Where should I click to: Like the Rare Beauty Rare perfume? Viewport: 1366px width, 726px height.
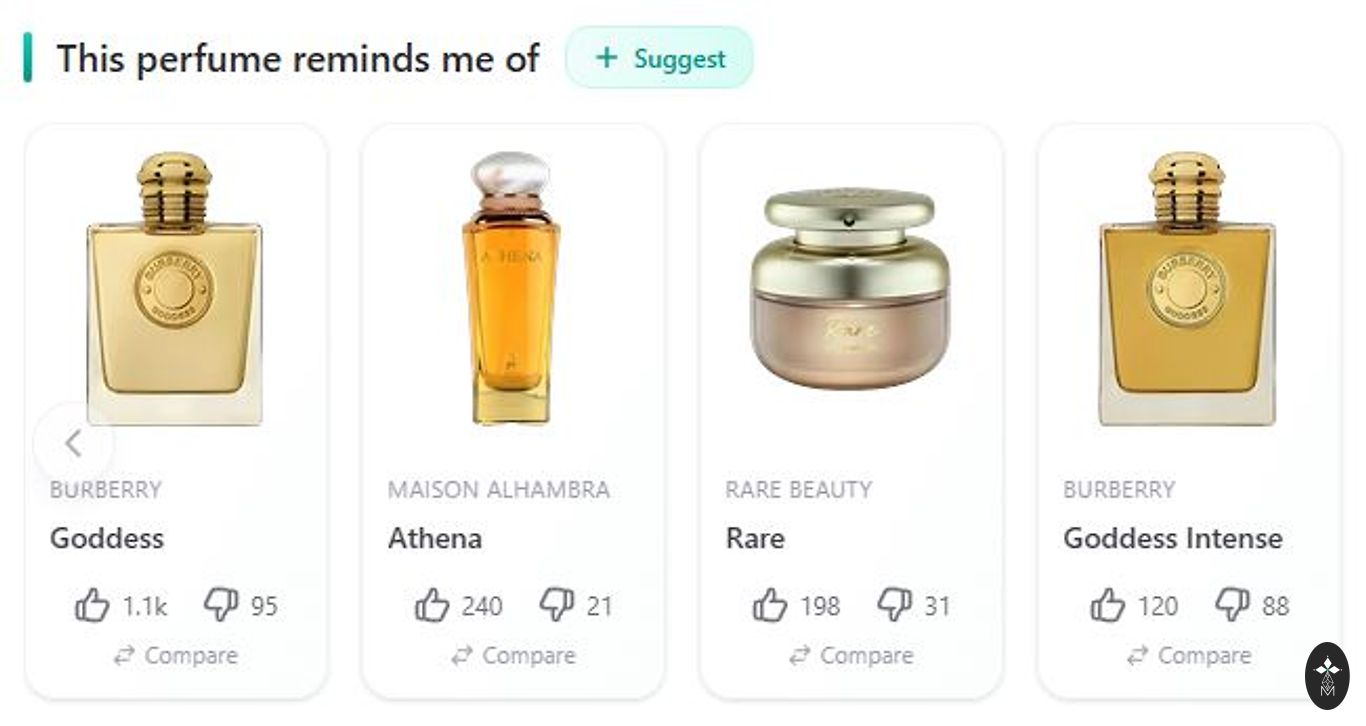click(769, 605)
